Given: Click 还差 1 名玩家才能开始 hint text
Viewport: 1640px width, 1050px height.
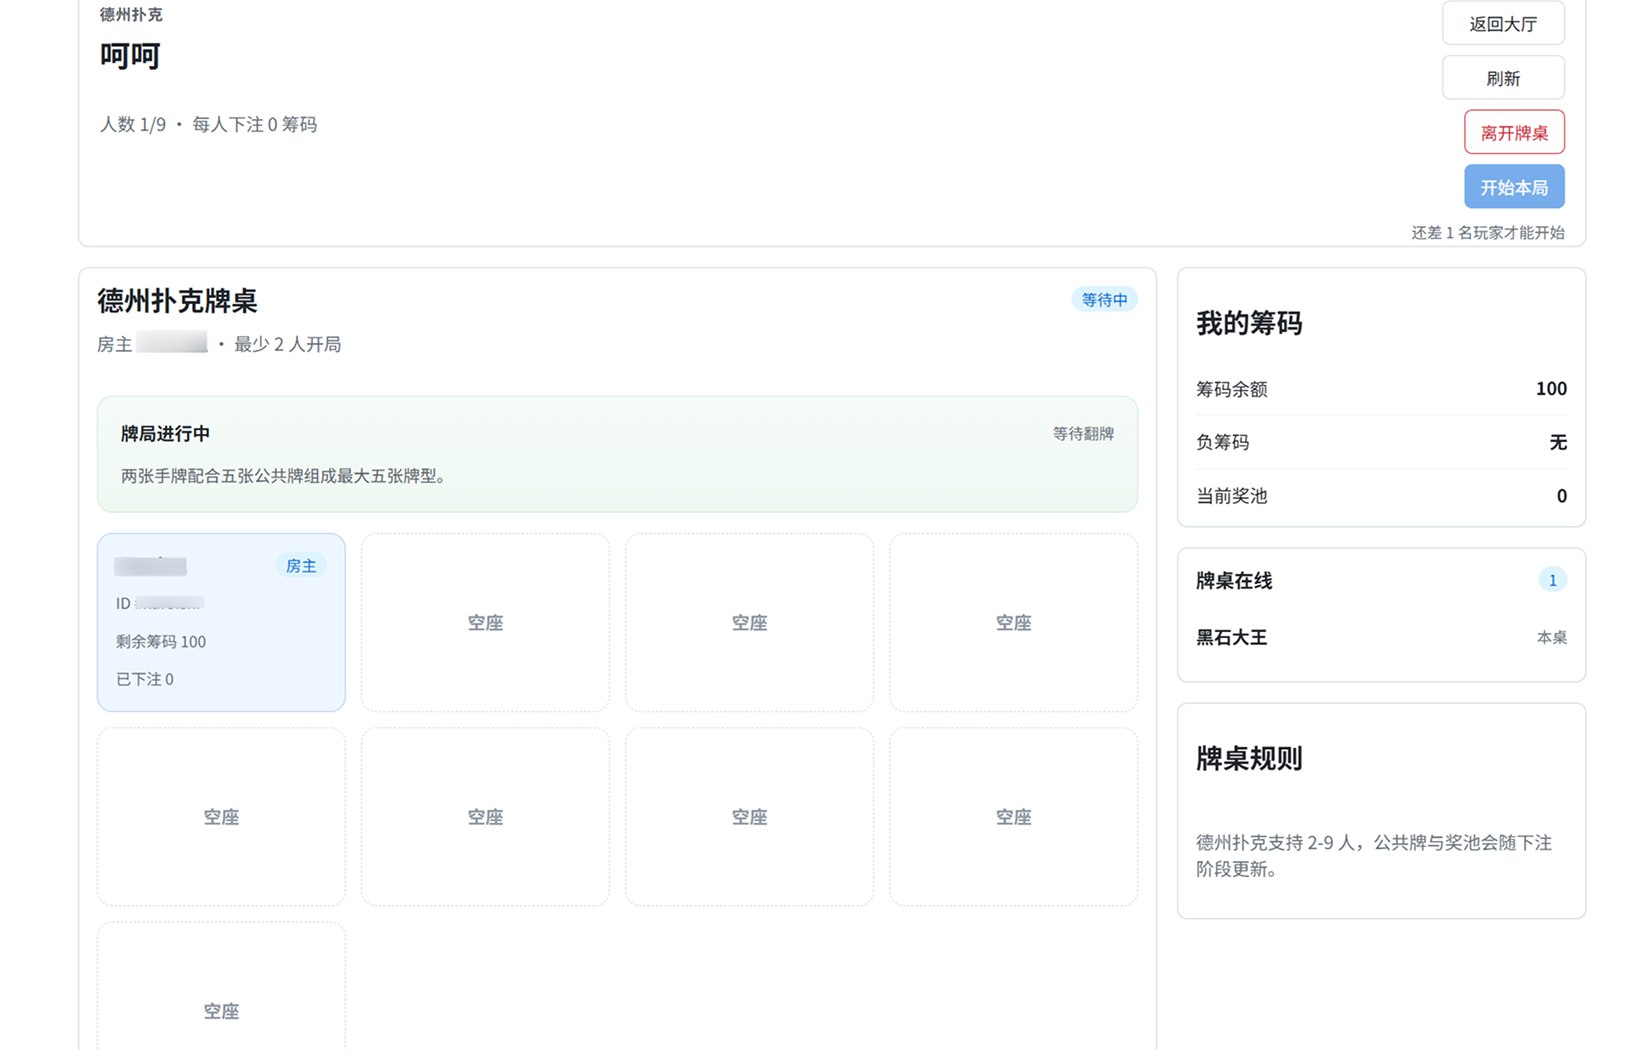Looking at the screenshot, I should click(1488, 232).
